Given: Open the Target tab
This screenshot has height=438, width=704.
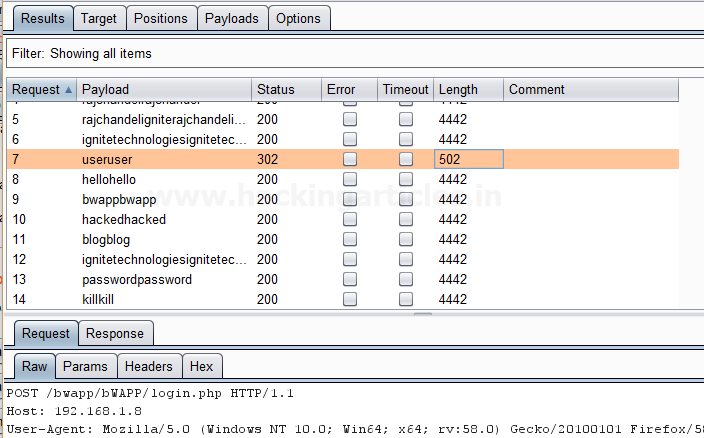Looking at the screenshot, I should pyautogui.click(x=99, y=18).
